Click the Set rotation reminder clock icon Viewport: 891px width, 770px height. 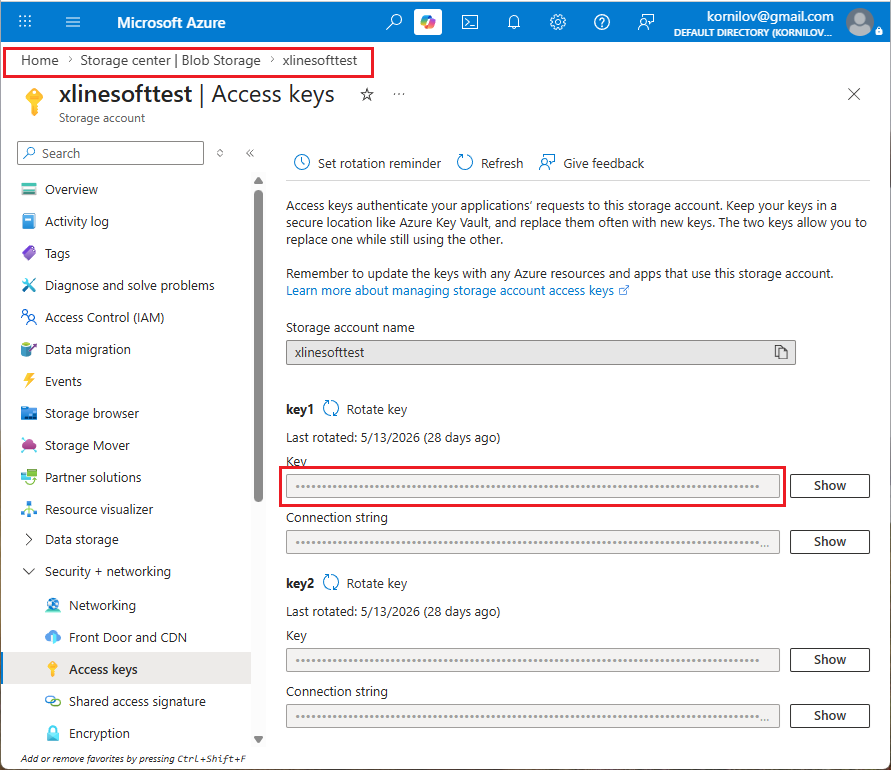pyautogui.click(x=302, y=163)
